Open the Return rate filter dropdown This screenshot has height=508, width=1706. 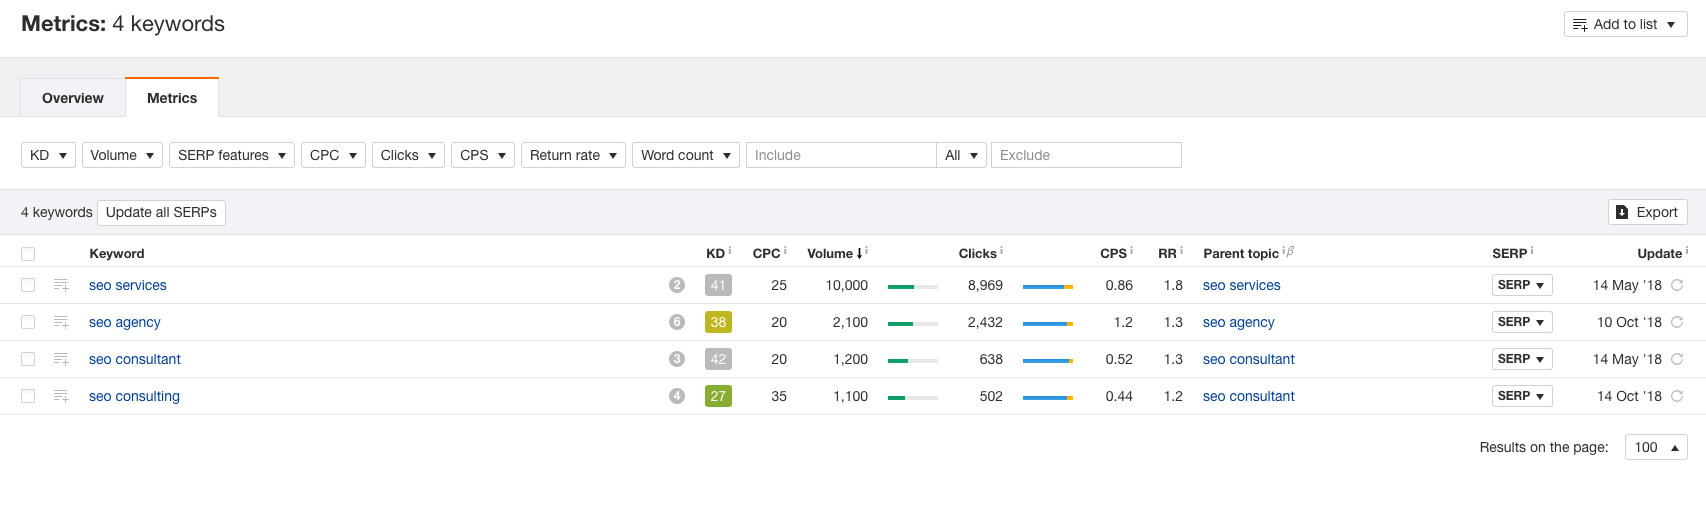coord(573,155)
